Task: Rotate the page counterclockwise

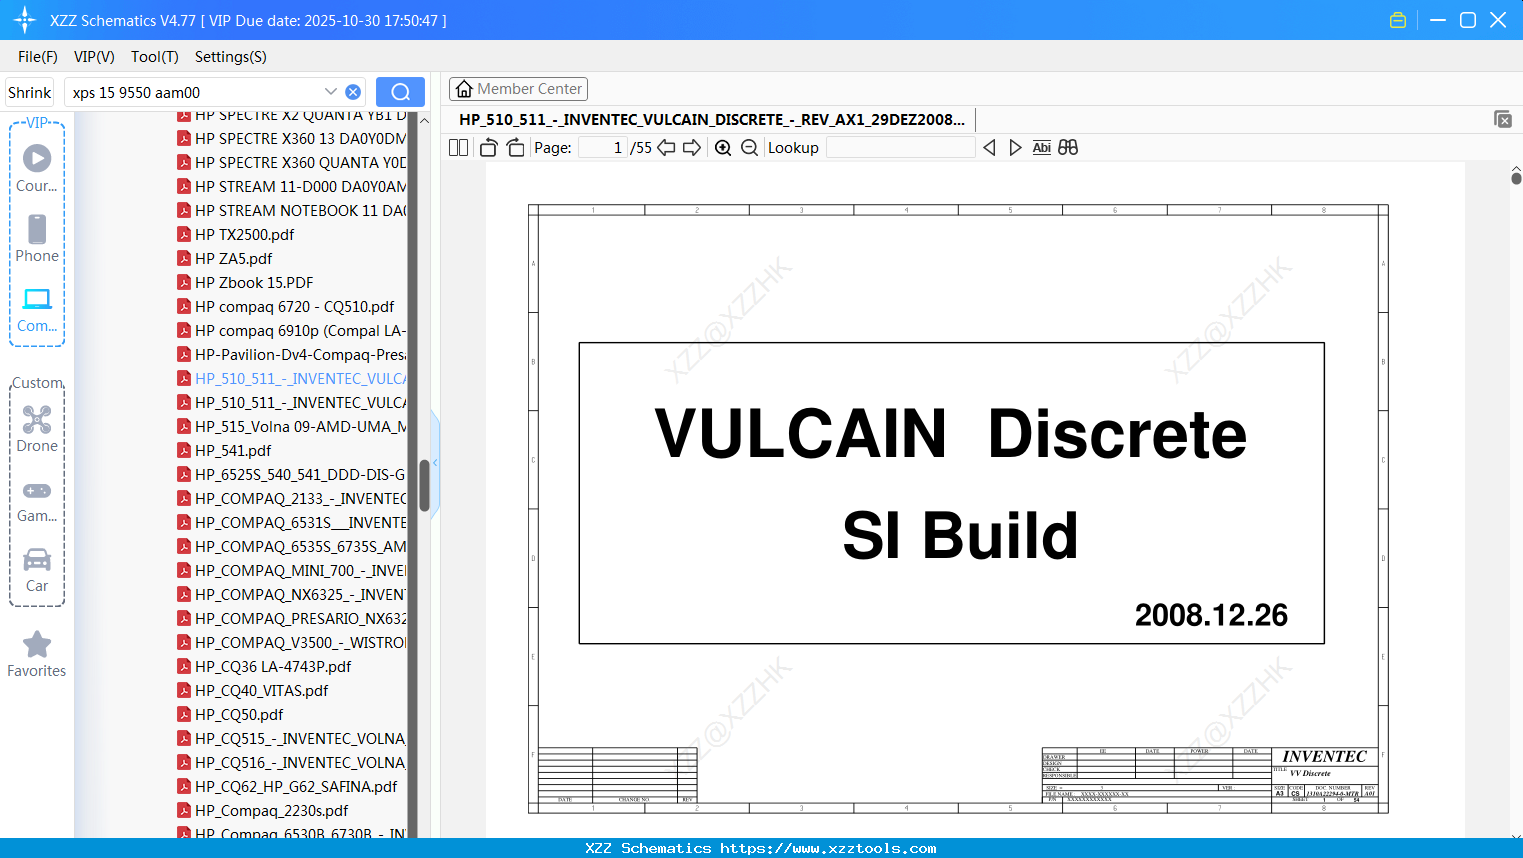Action: click(x=489, y=148)
